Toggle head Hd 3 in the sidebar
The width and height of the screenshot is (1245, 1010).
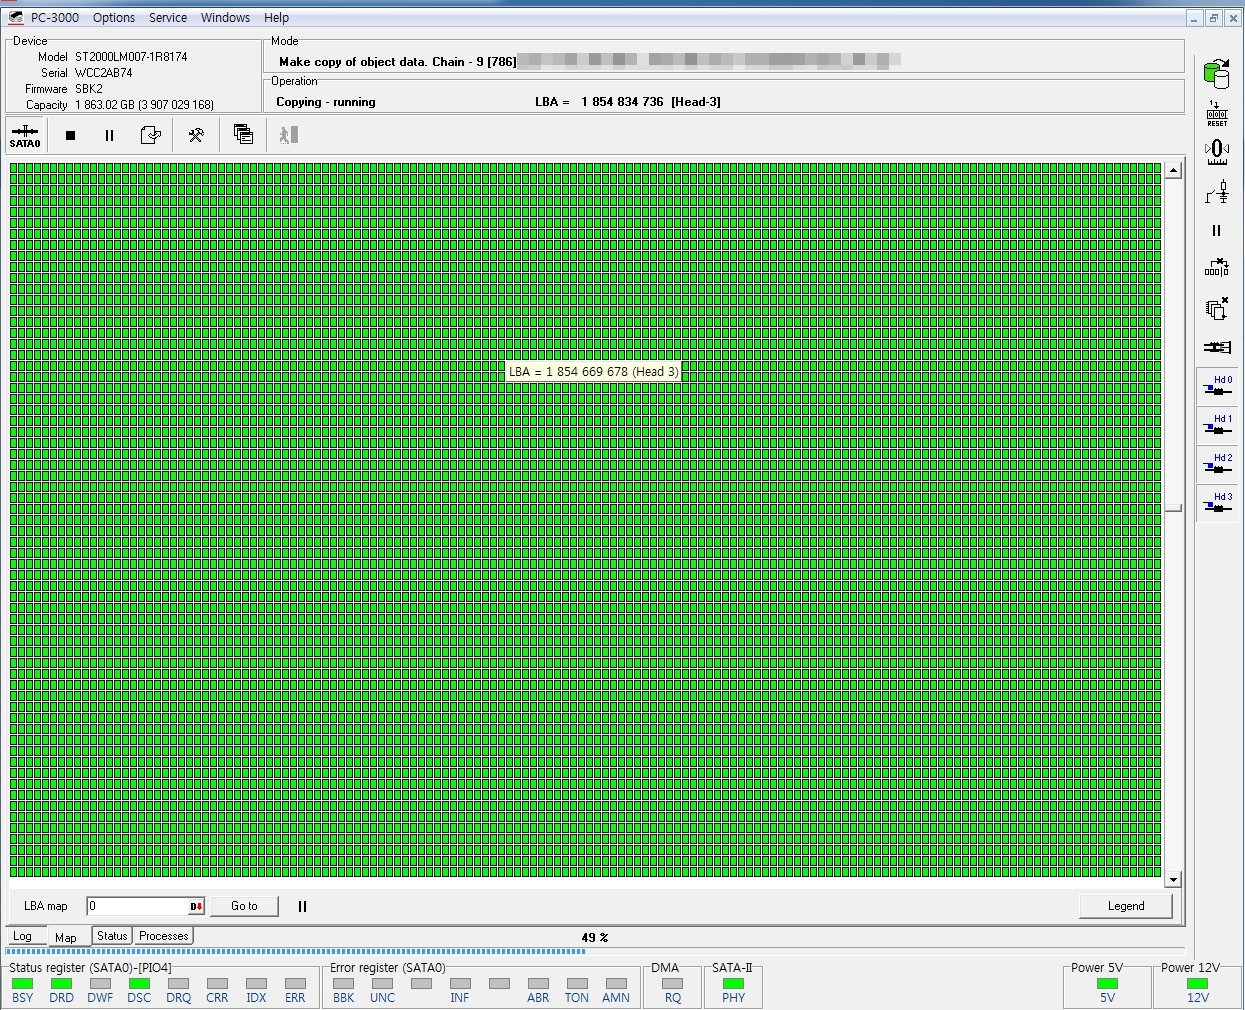tap(1217, 504)
